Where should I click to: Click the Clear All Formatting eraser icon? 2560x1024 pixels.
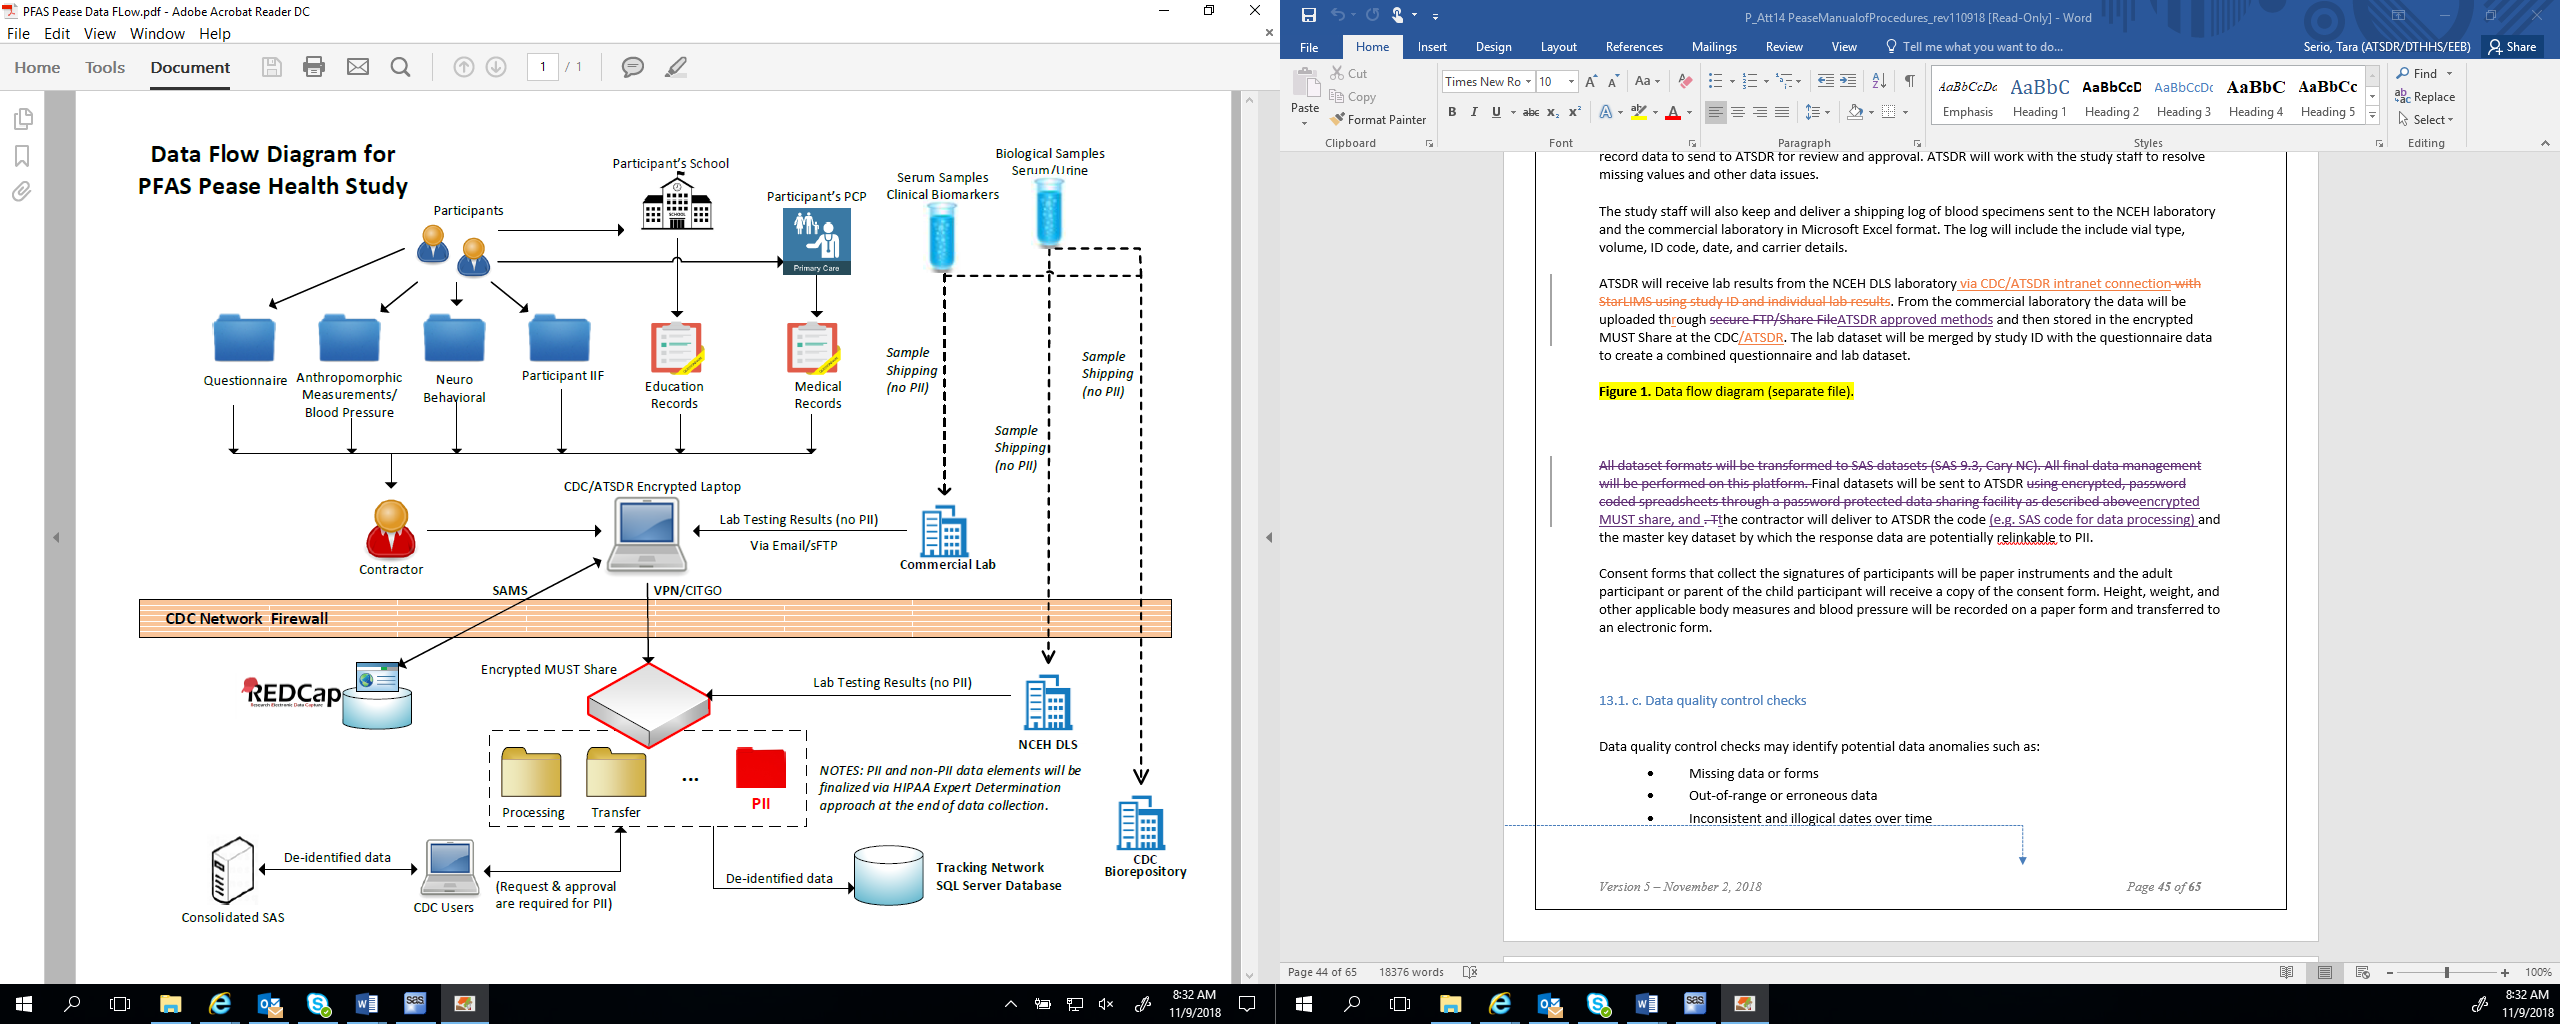(1685, 81)
